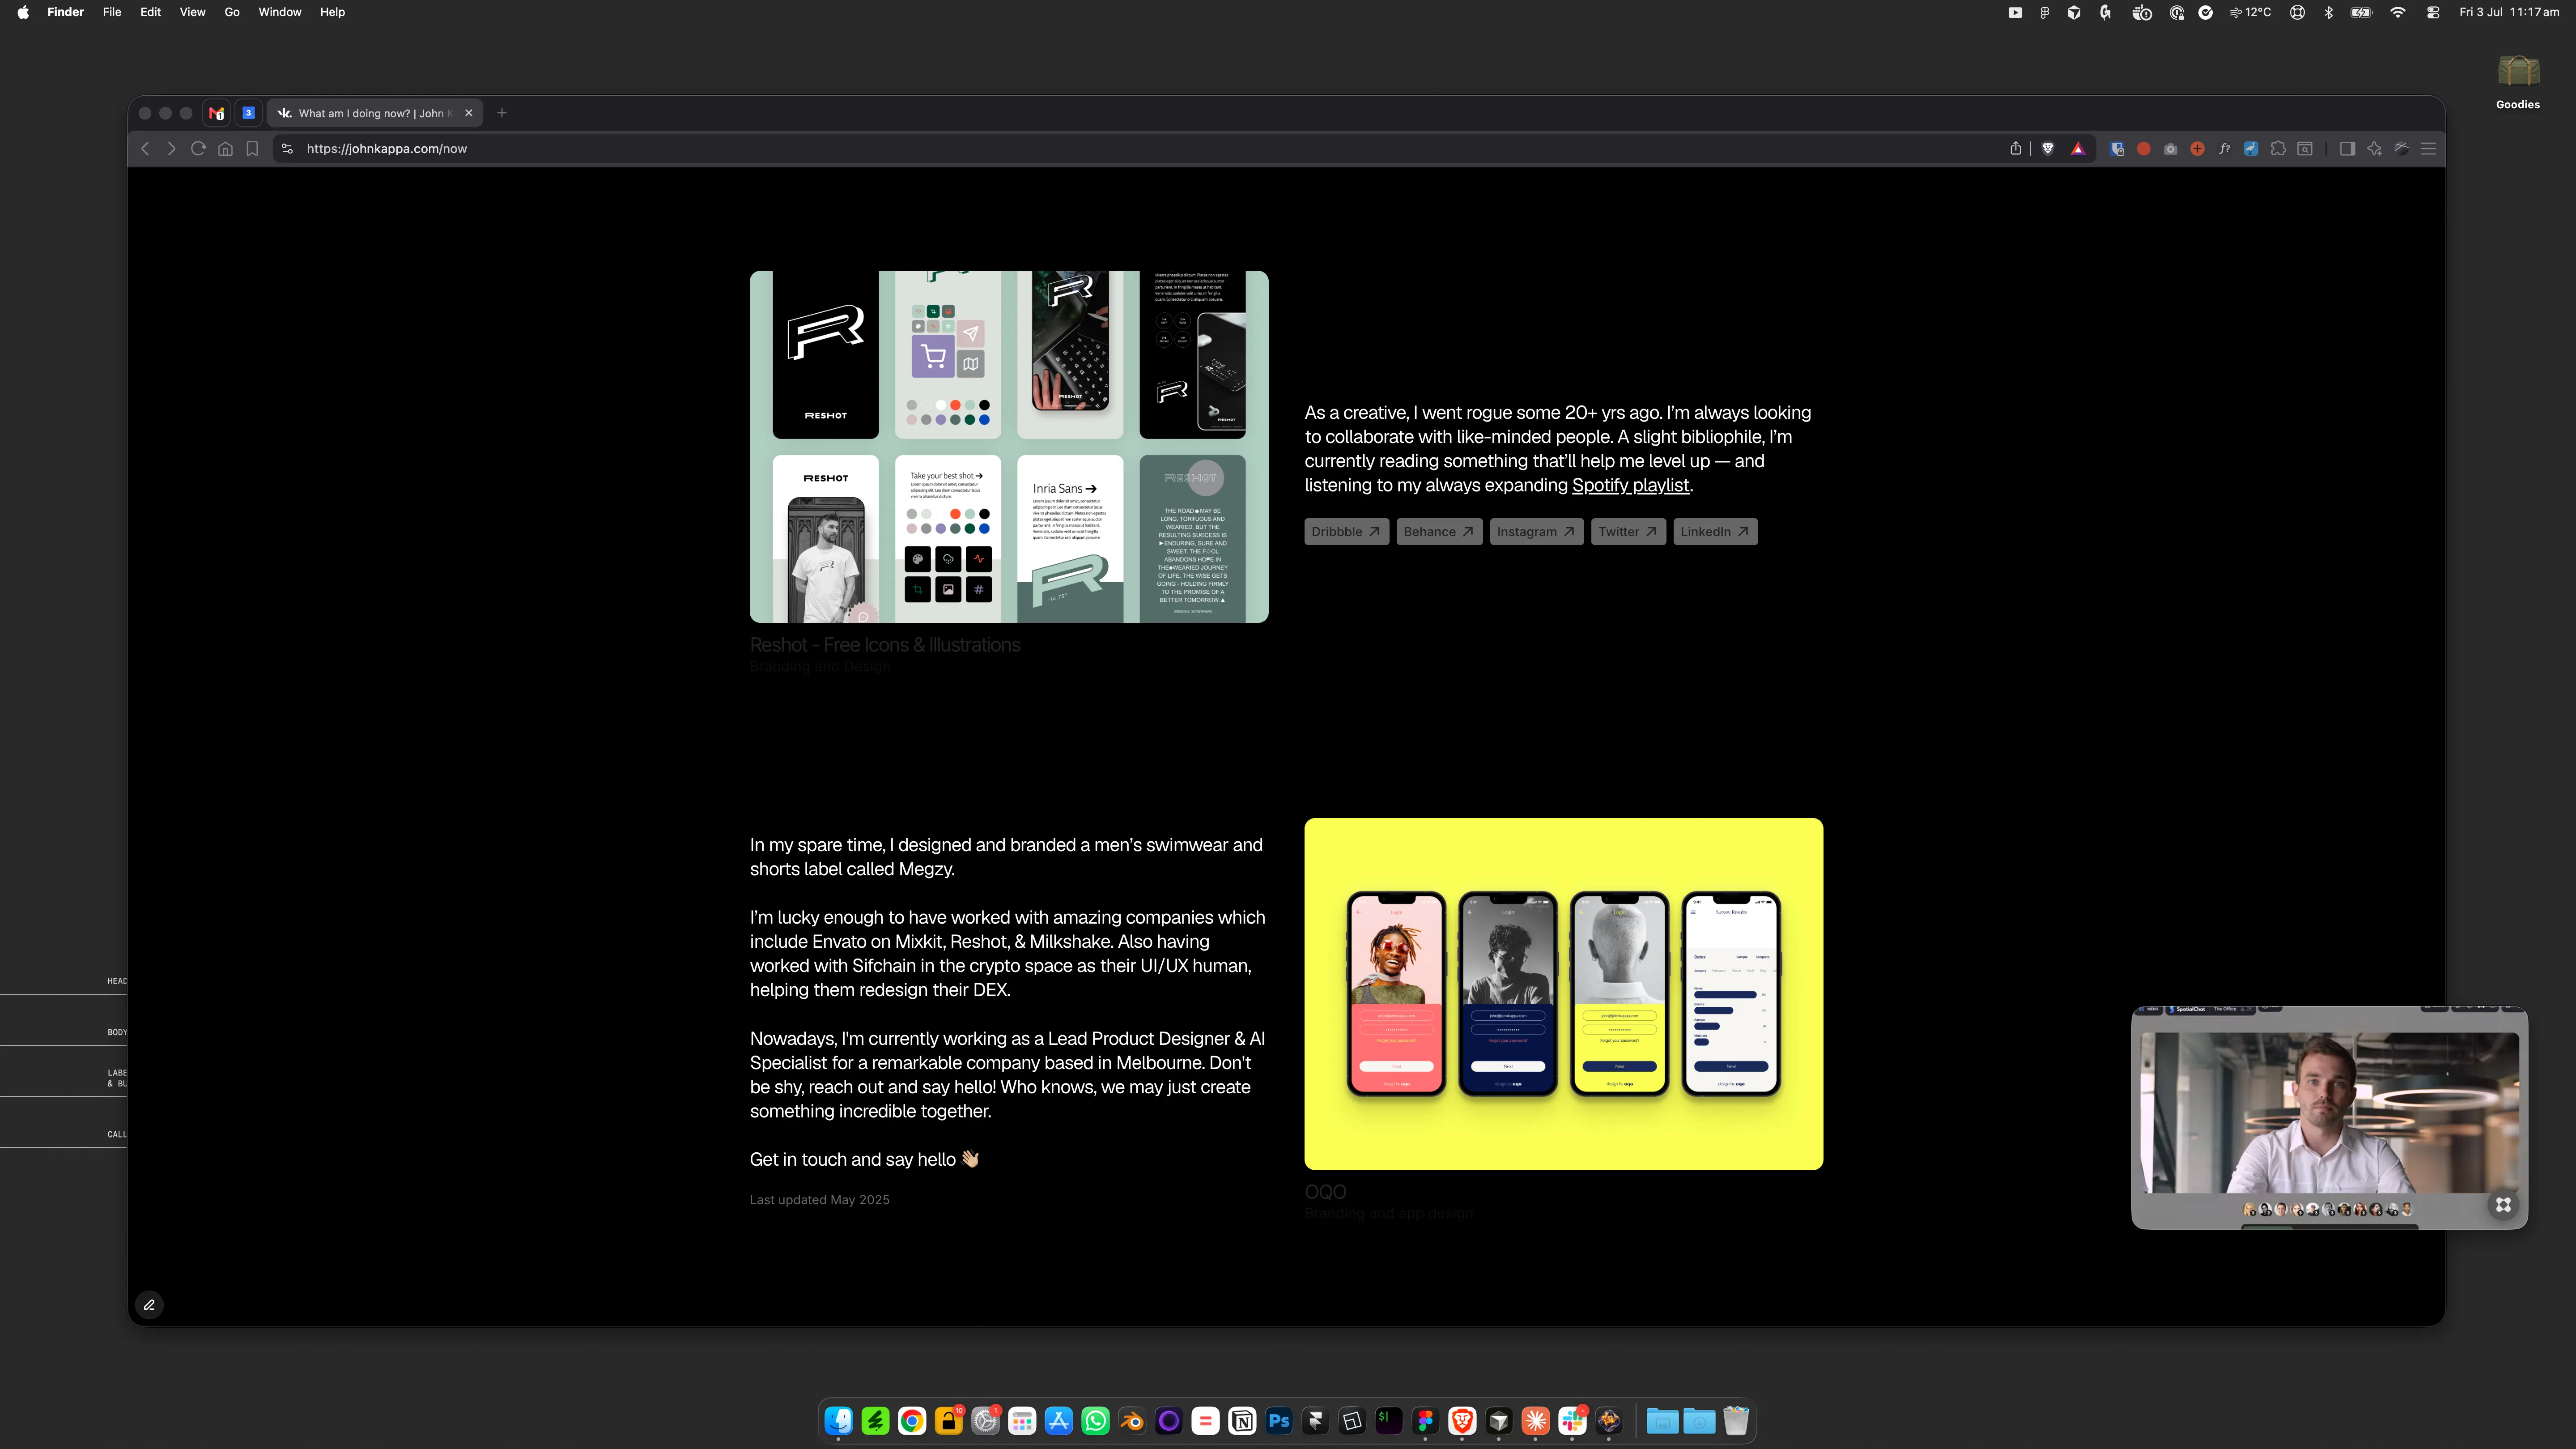Open a new browser tab with plus
This screenshot has width=2576, height=1449.
pos(502,113)
